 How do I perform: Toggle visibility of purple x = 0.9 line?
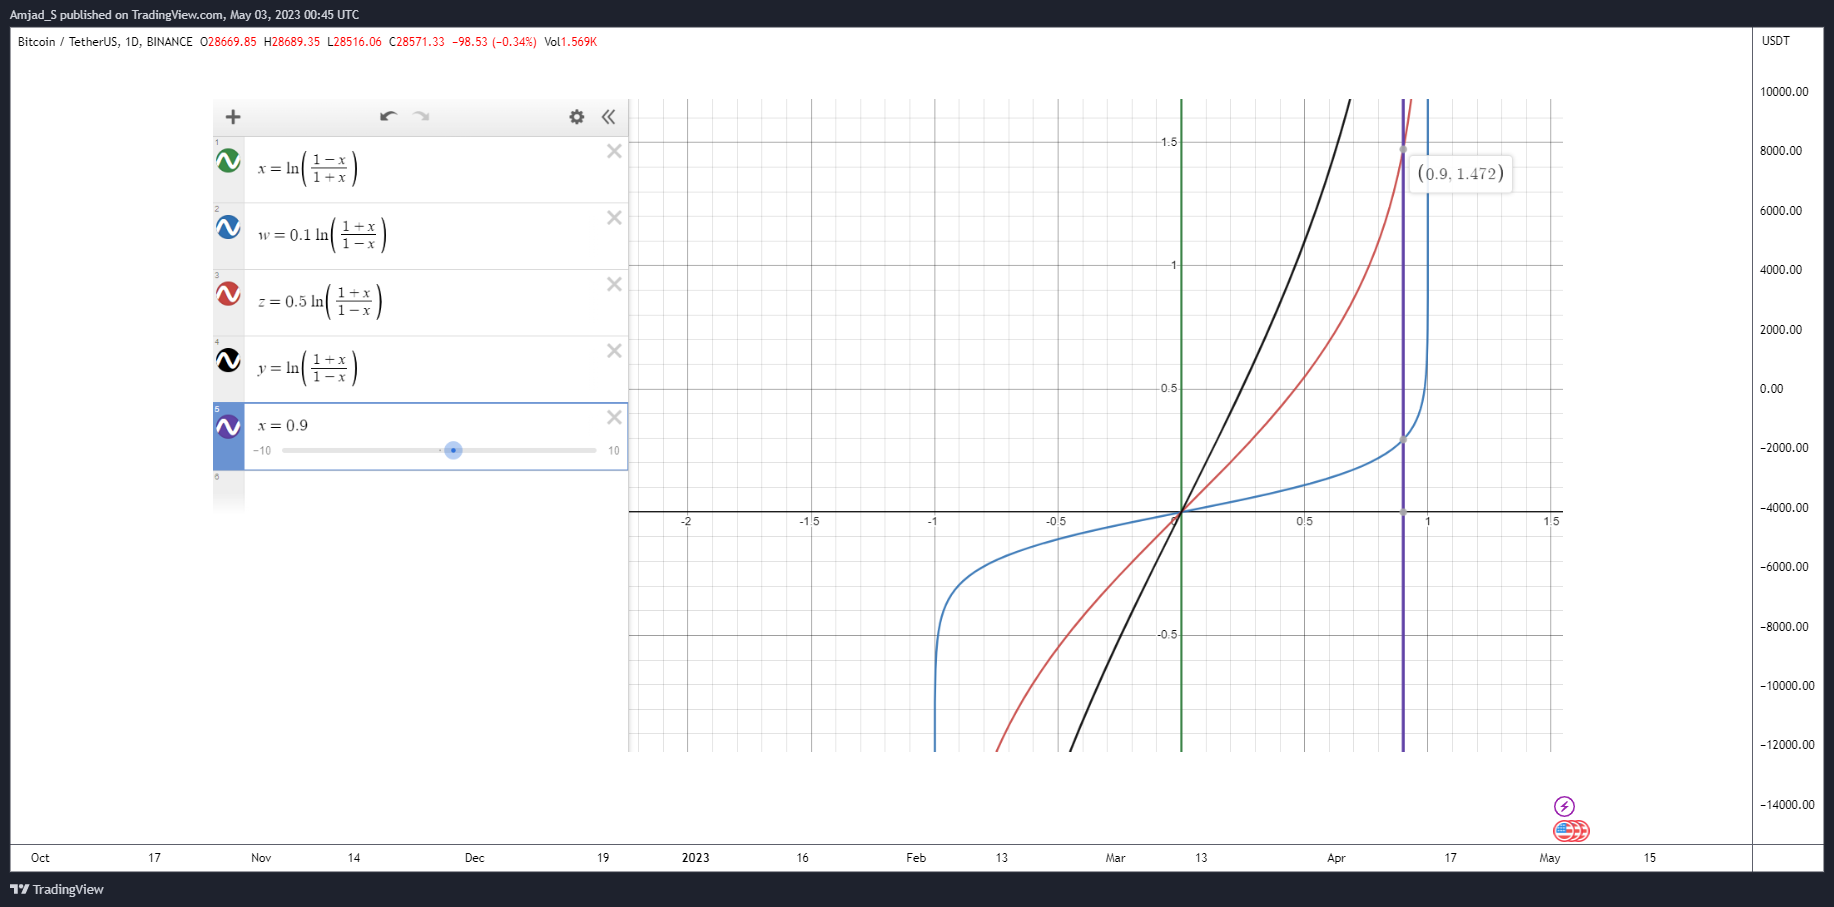tap(228, 427)
